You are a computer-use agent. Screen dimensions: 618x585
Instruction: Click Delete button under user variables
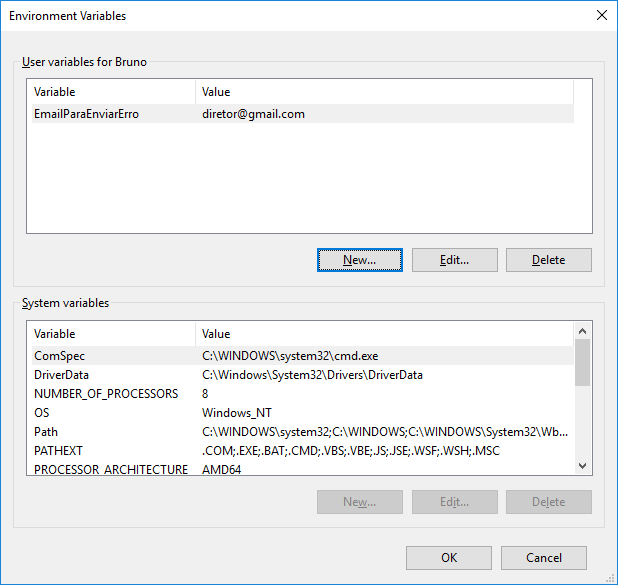coord(549,260)
